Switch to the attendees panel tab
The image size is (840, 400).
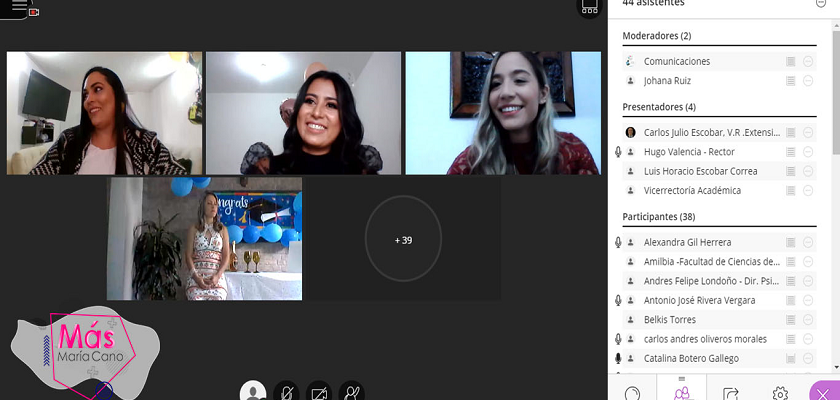pyautogui.click(x=682, y=392)
